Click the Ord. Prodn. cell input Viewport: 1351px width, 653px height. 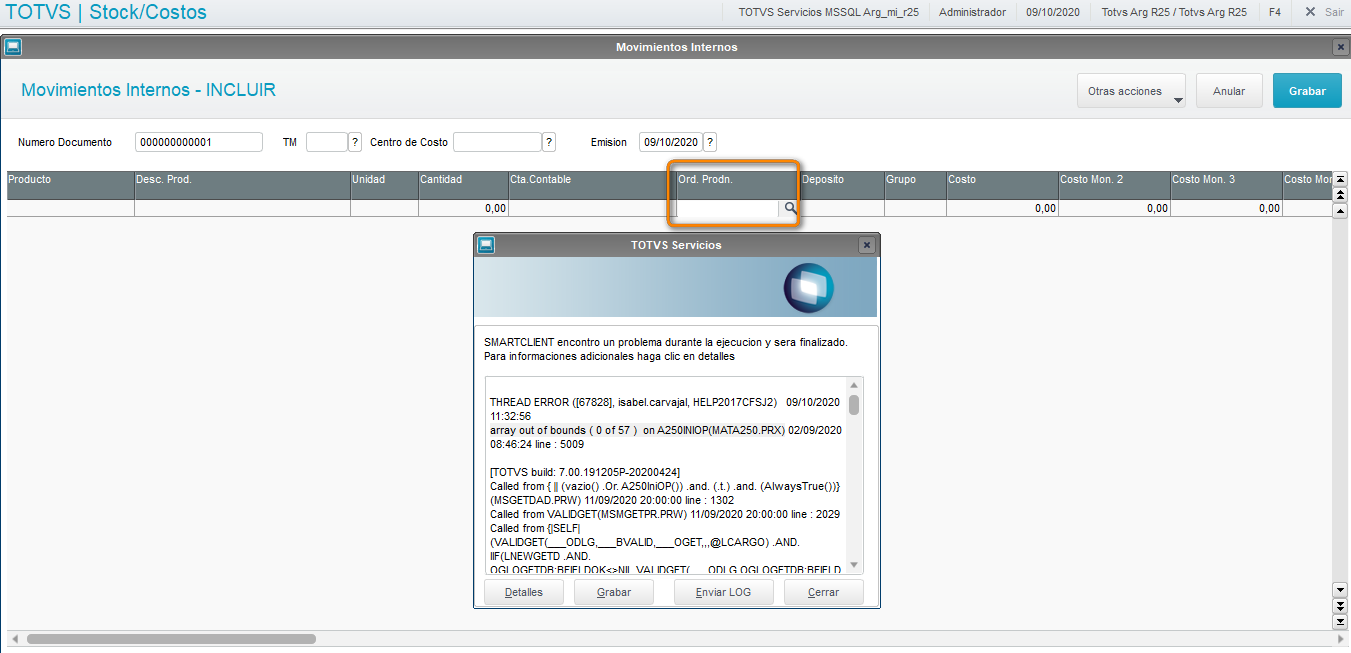tap(728, 208)
